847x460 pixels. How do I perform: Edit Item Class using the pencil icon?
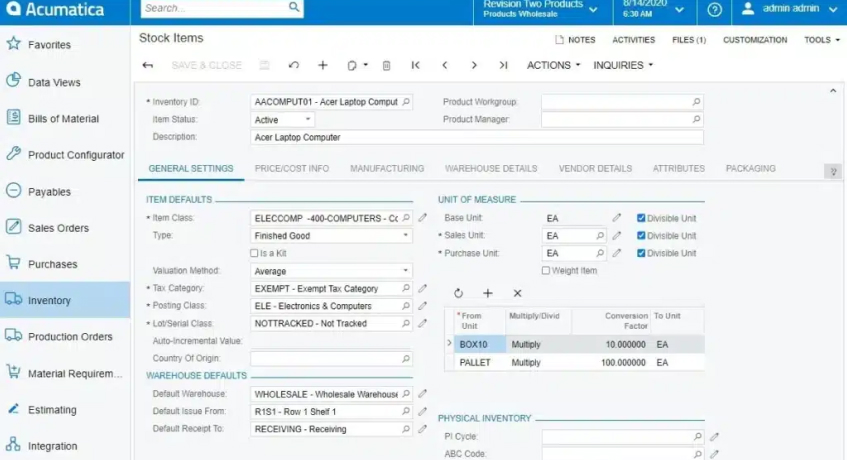point(422,218)
